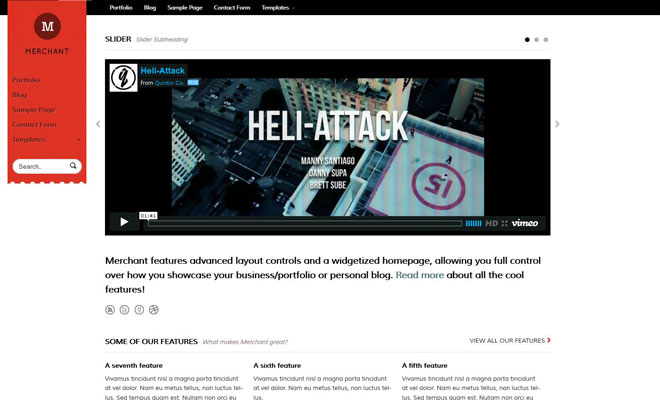Open Portfolio in the sidebar menu
This screenshot has width=660, height=400.
click(26, 79)
